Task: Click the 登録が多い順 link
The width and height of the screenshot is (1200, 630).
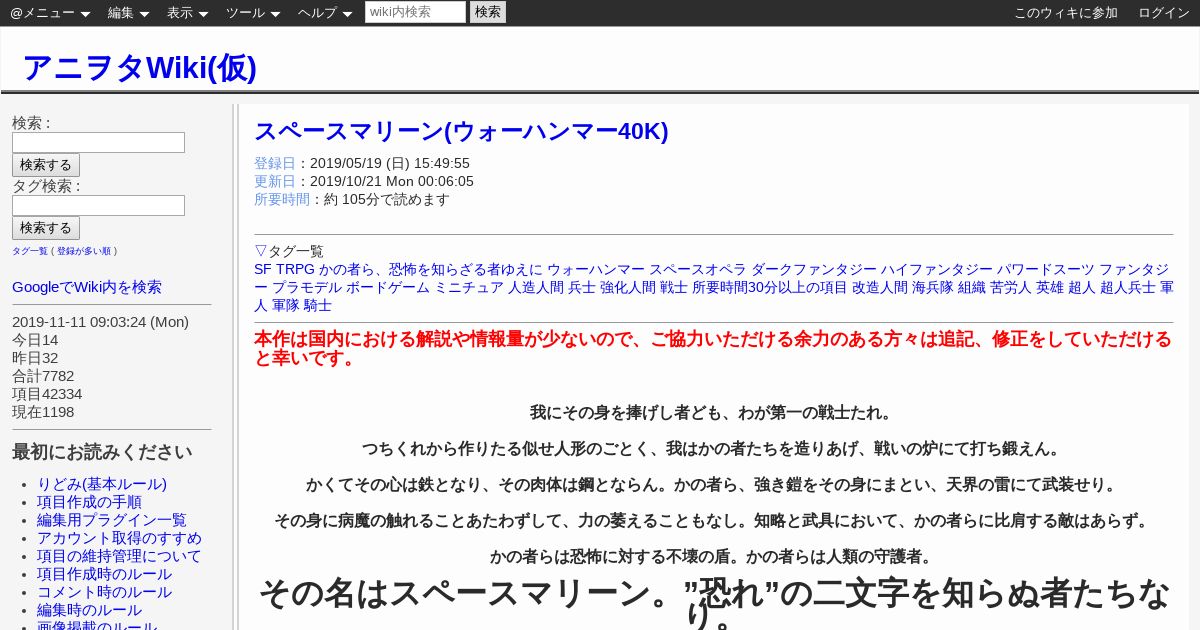Action: [84, 251]
